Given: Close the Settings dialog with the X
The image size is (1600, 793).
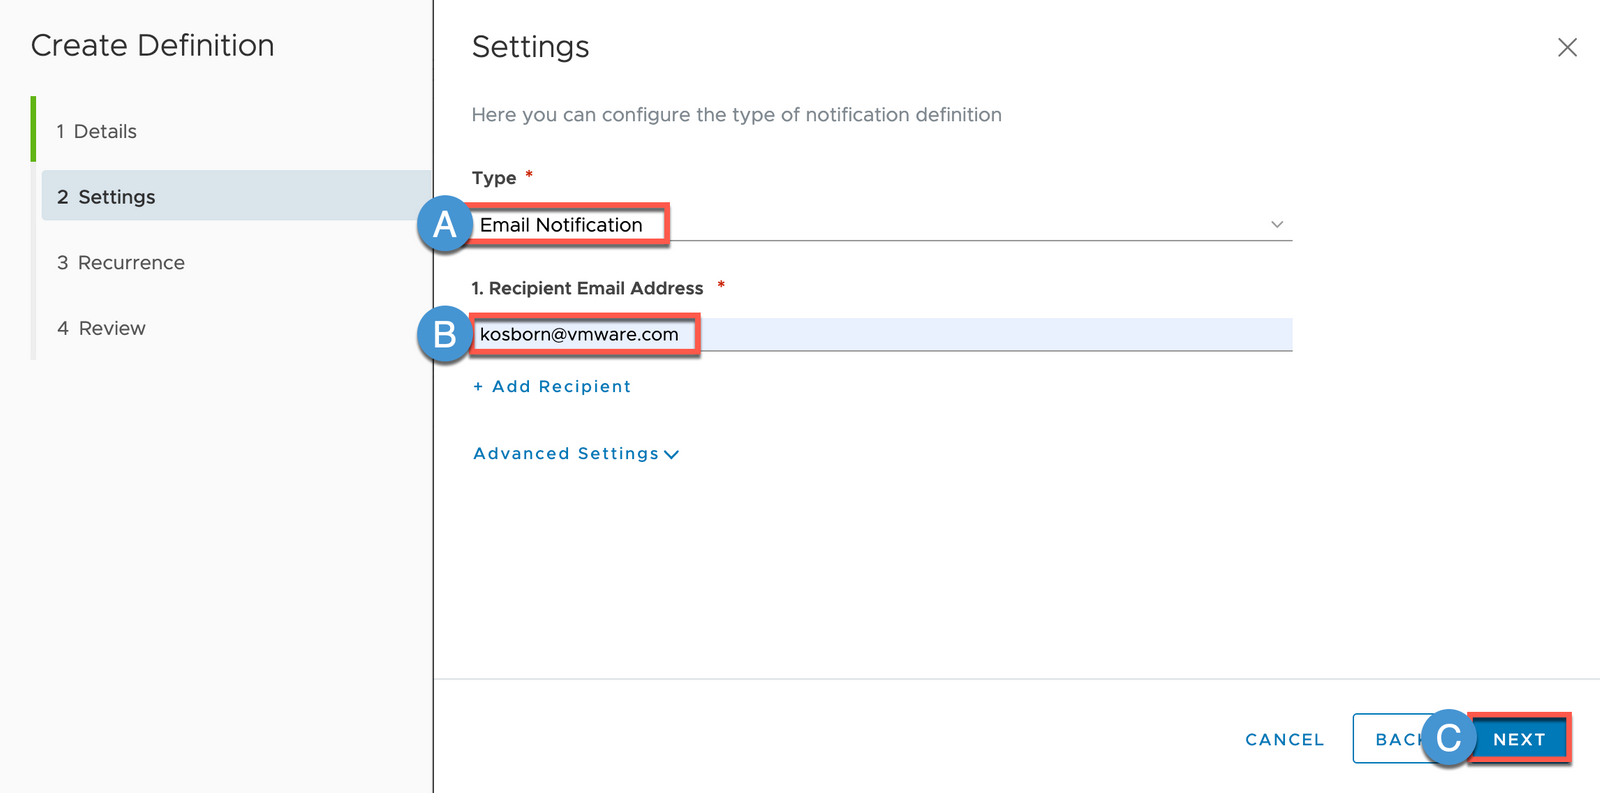Looking at the screenshot, I should point(1567,47).
